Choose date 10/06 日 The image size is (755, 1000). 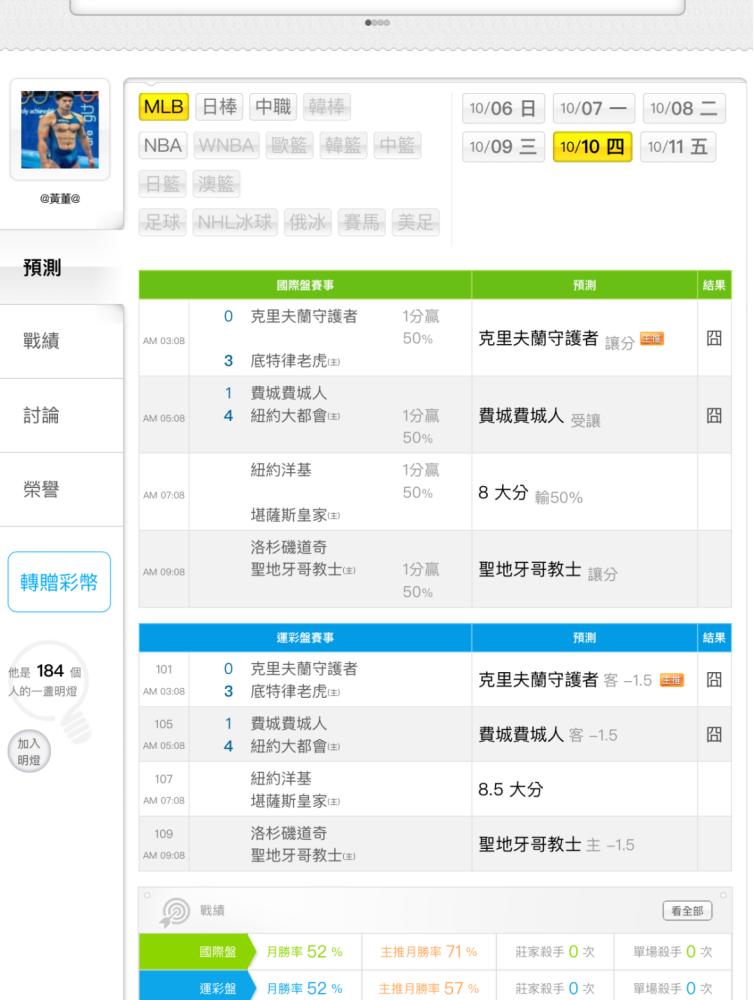pos(503,108)
